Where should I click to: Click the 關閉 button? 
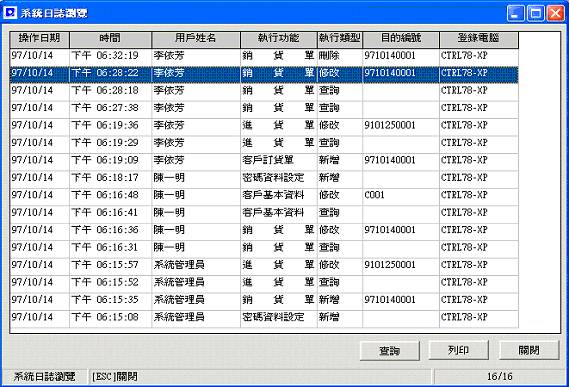coord(529,350)
